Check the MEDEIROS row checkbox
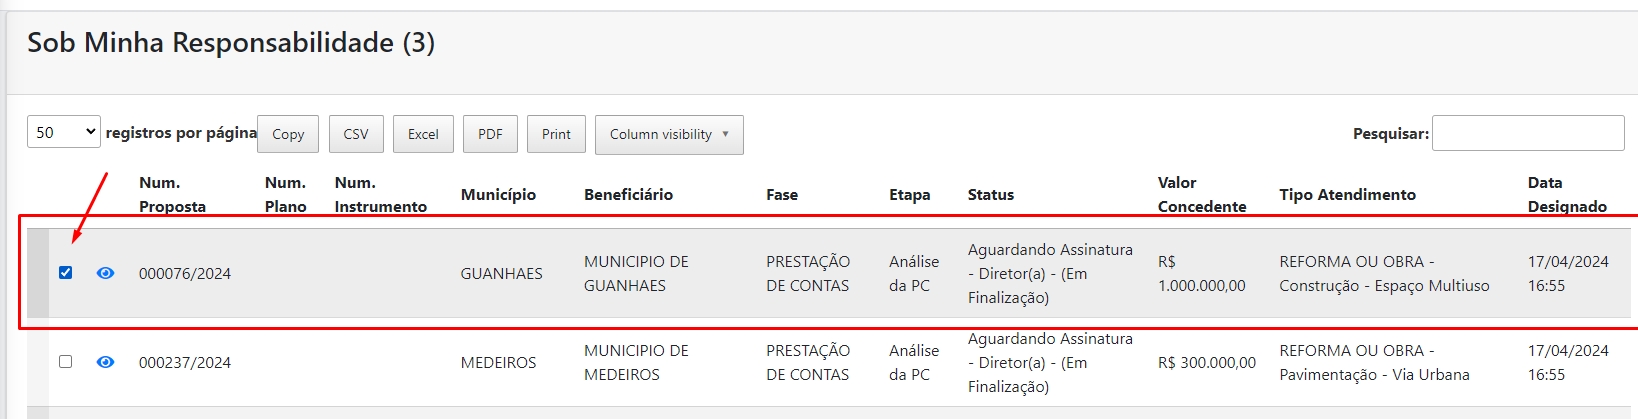 click(x=66, y=361)
